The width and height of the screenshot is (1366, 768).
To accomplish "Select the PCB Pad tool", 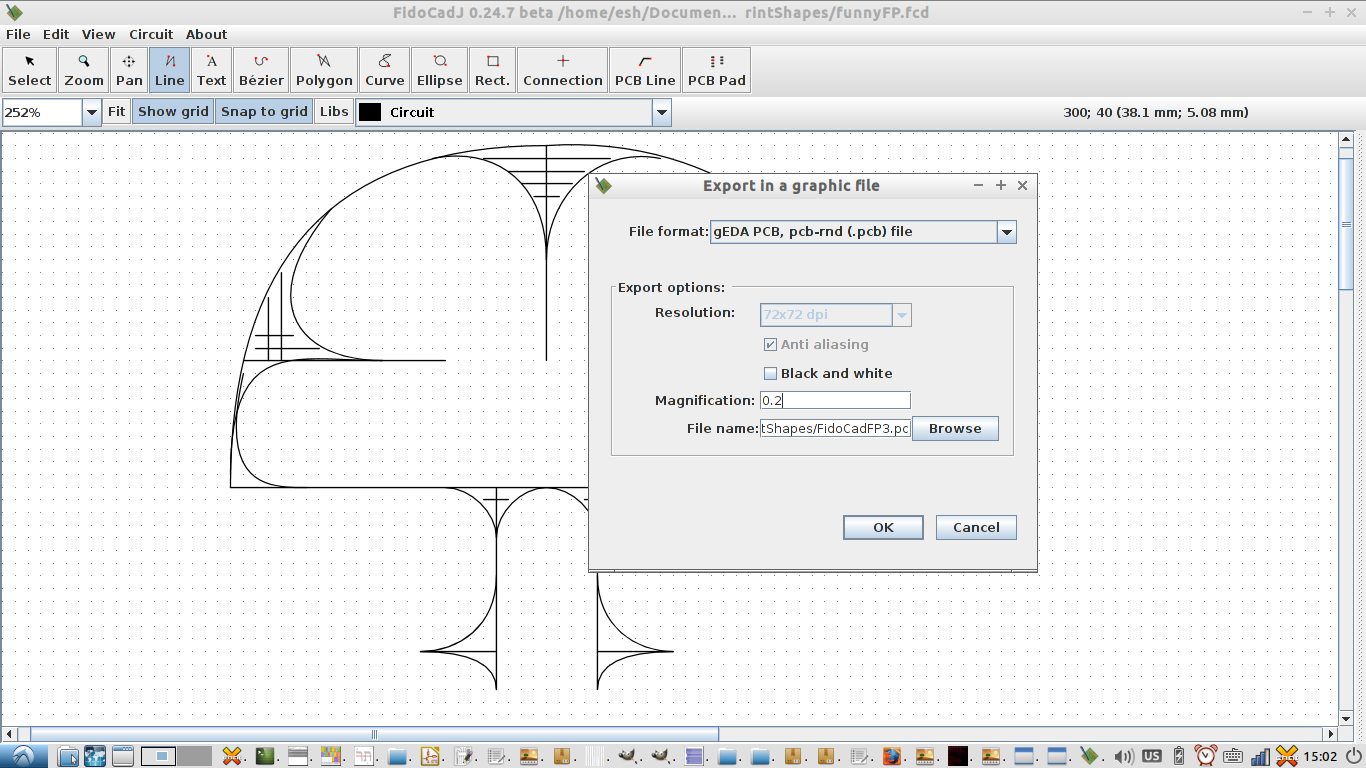I will point(716,69).
